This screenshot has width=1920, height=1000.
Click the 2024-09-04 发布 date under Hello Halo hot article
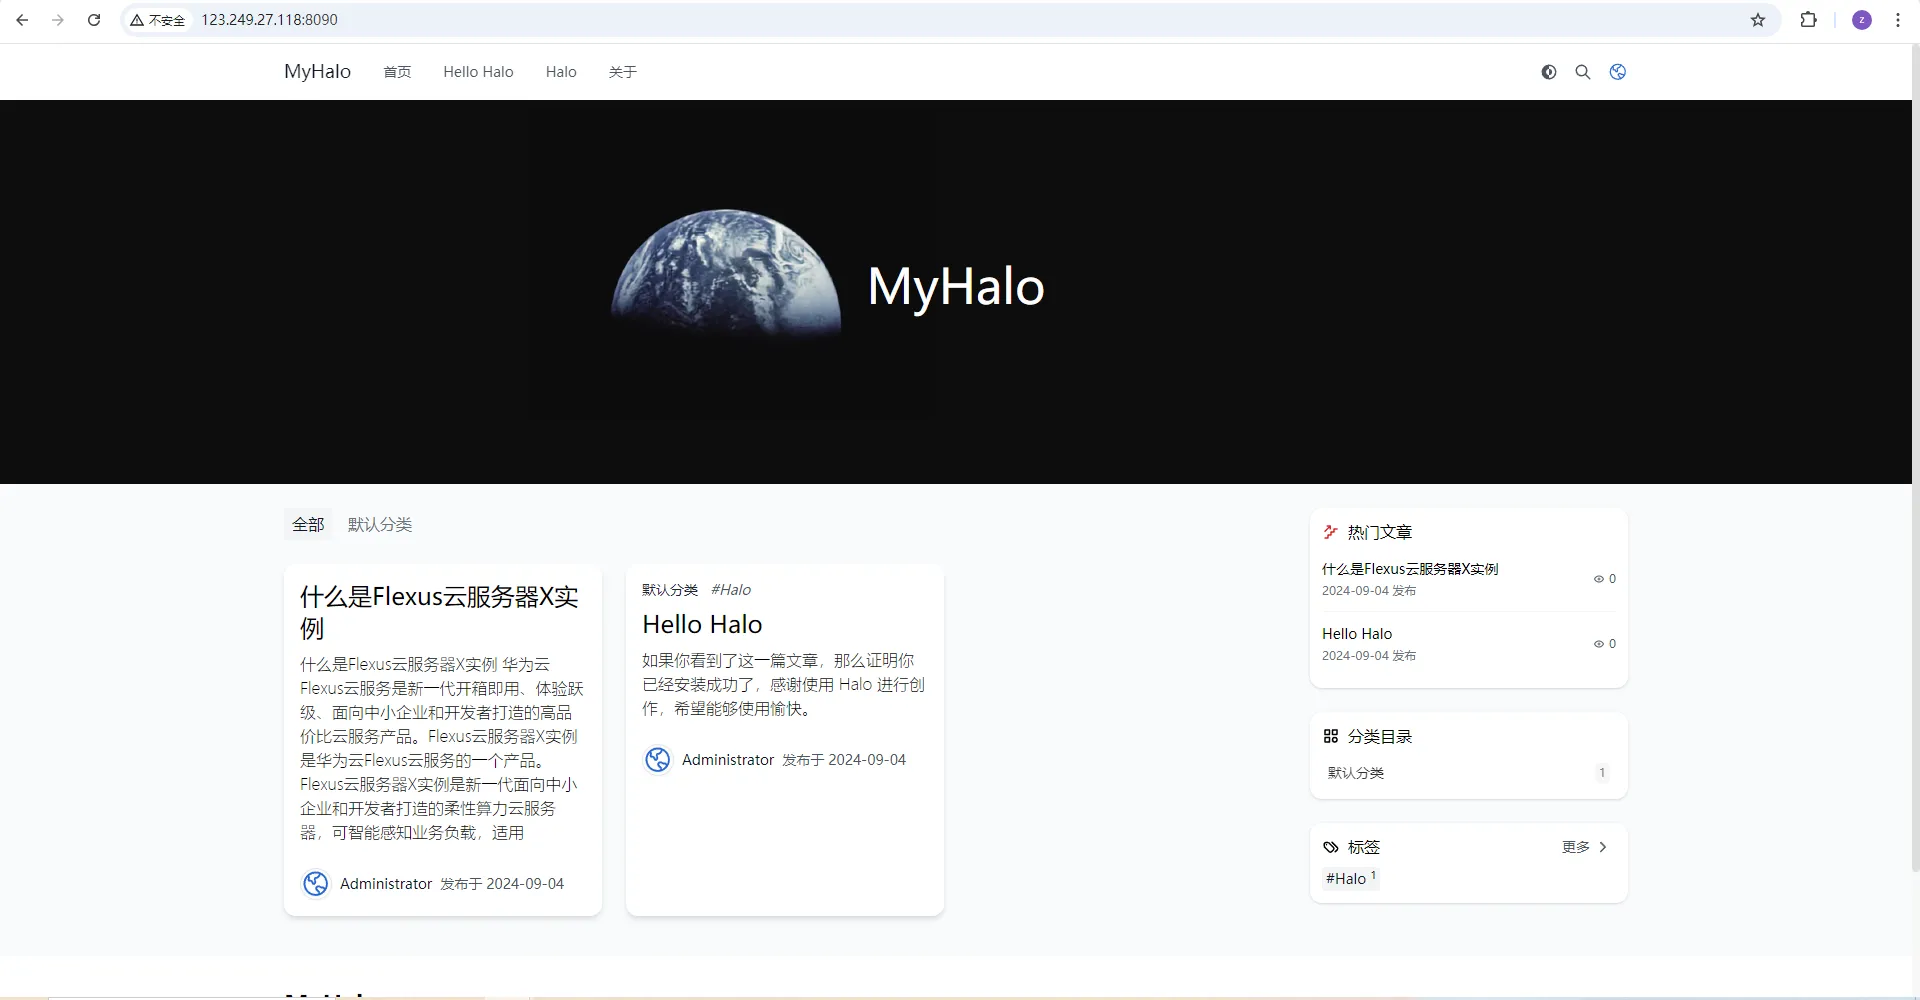click(x=1369, y=656)
